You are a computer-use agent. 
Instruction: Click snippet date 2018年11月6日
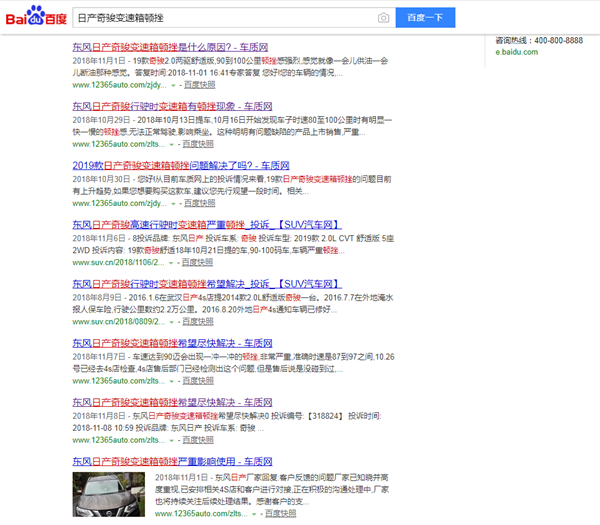99,238
